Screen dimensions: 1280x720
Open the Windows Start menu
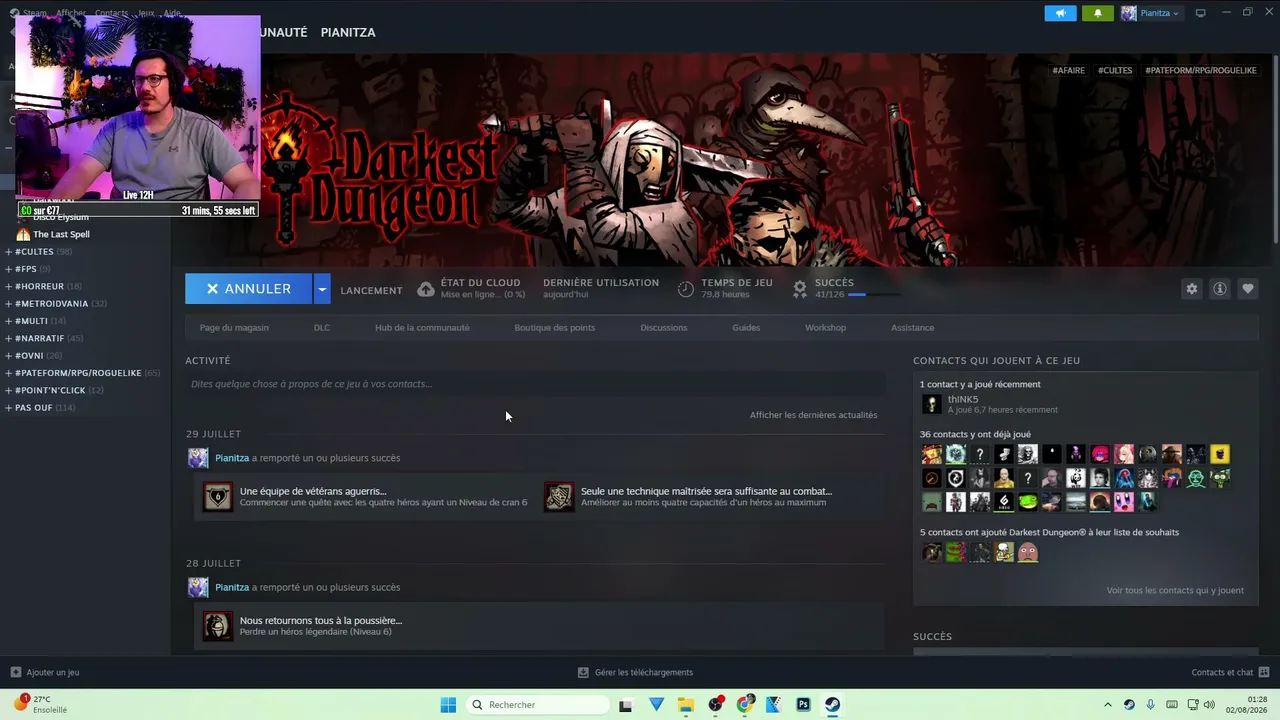(448, 705)
